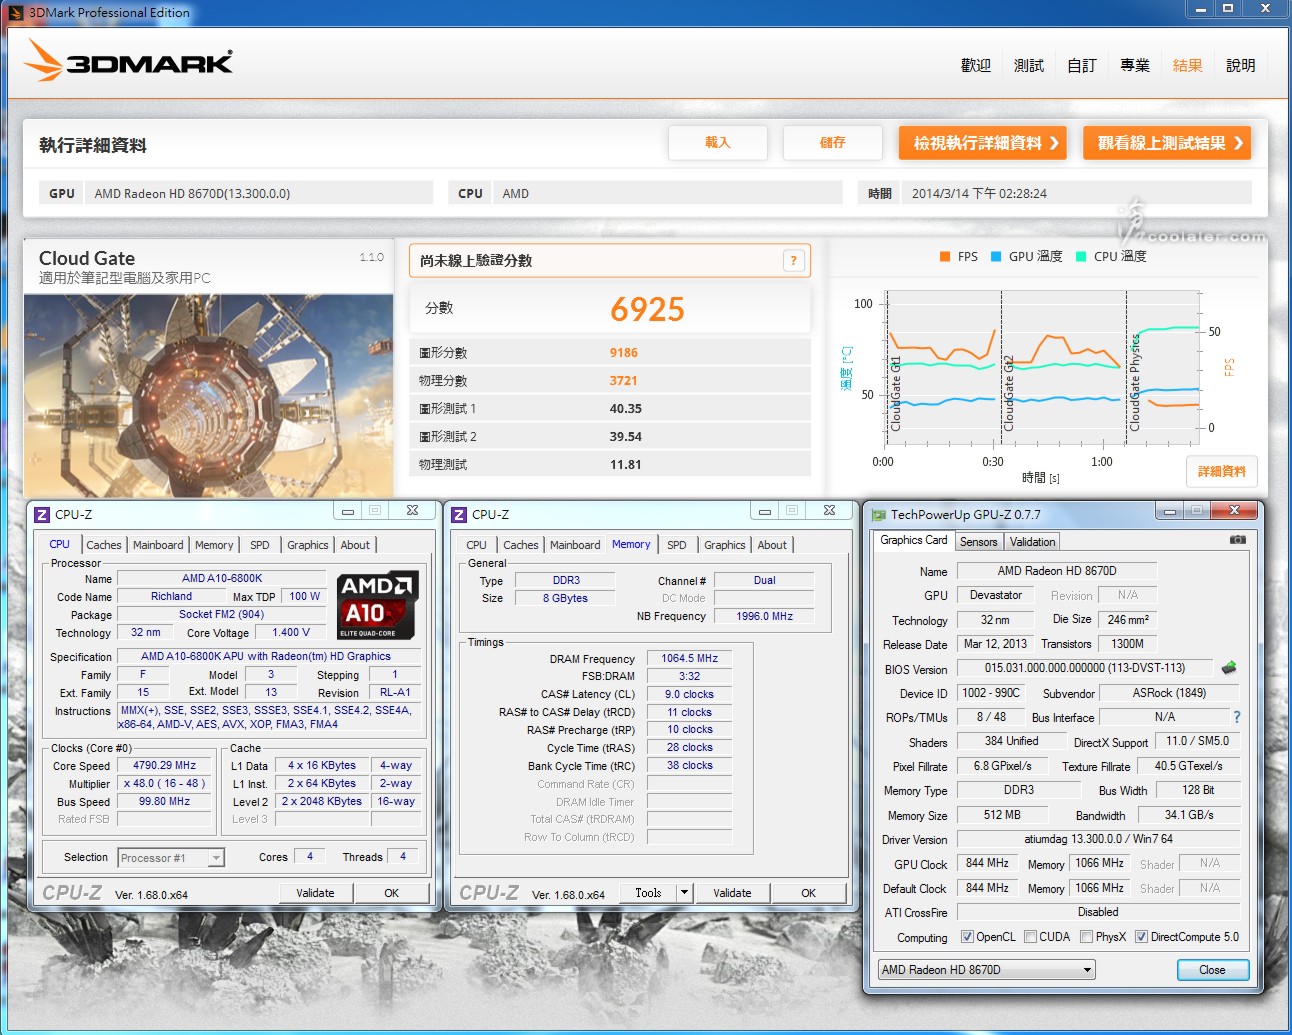
Task: Click the 圖形分數 9186 row
Action: (x=610, y=352)
